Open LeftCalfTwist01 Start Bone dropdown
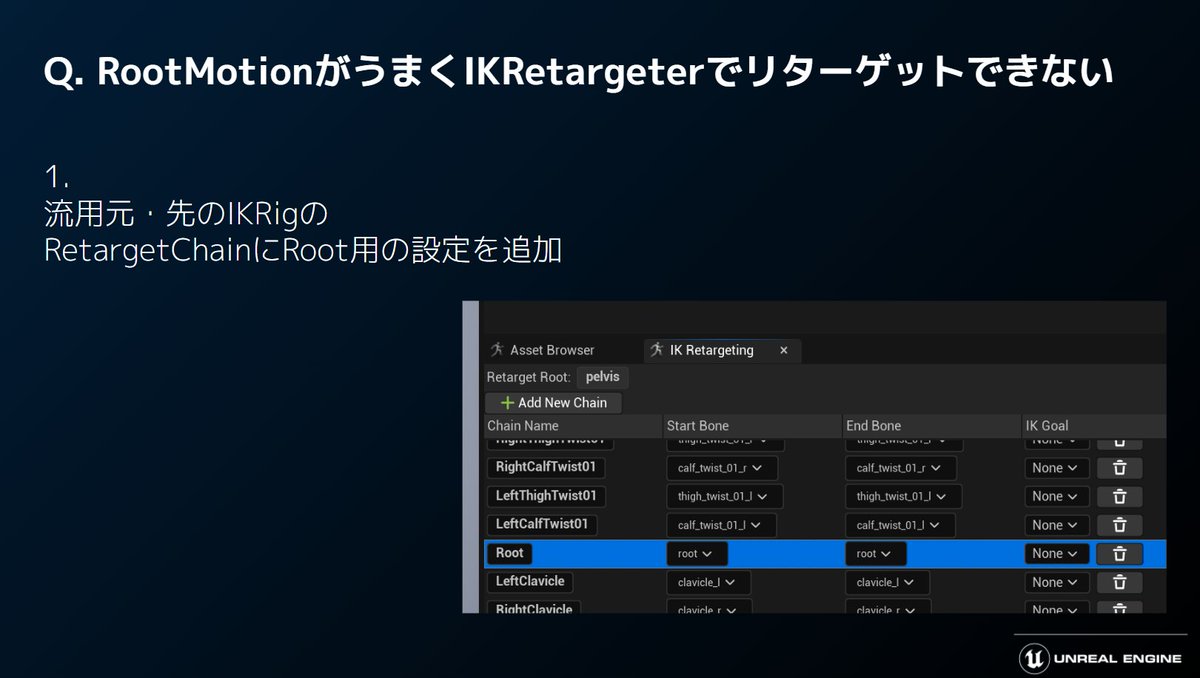 point(721,525)
